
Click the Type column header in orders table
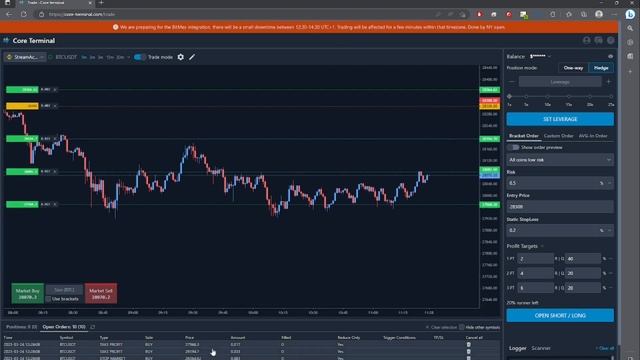(104, 338)
